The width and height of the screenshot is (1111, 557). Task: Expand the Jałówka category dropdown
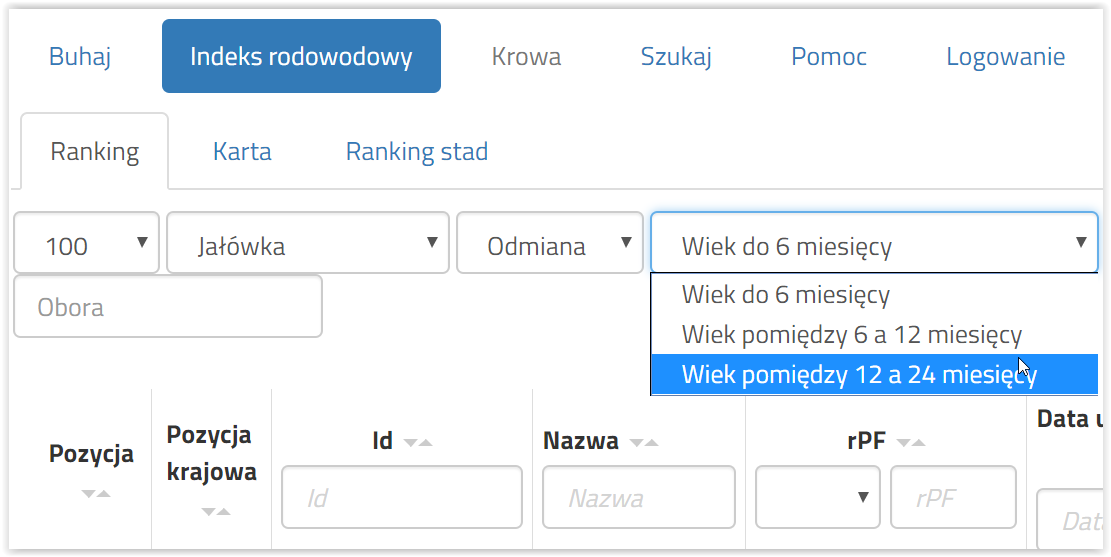[x=308, y=243]
